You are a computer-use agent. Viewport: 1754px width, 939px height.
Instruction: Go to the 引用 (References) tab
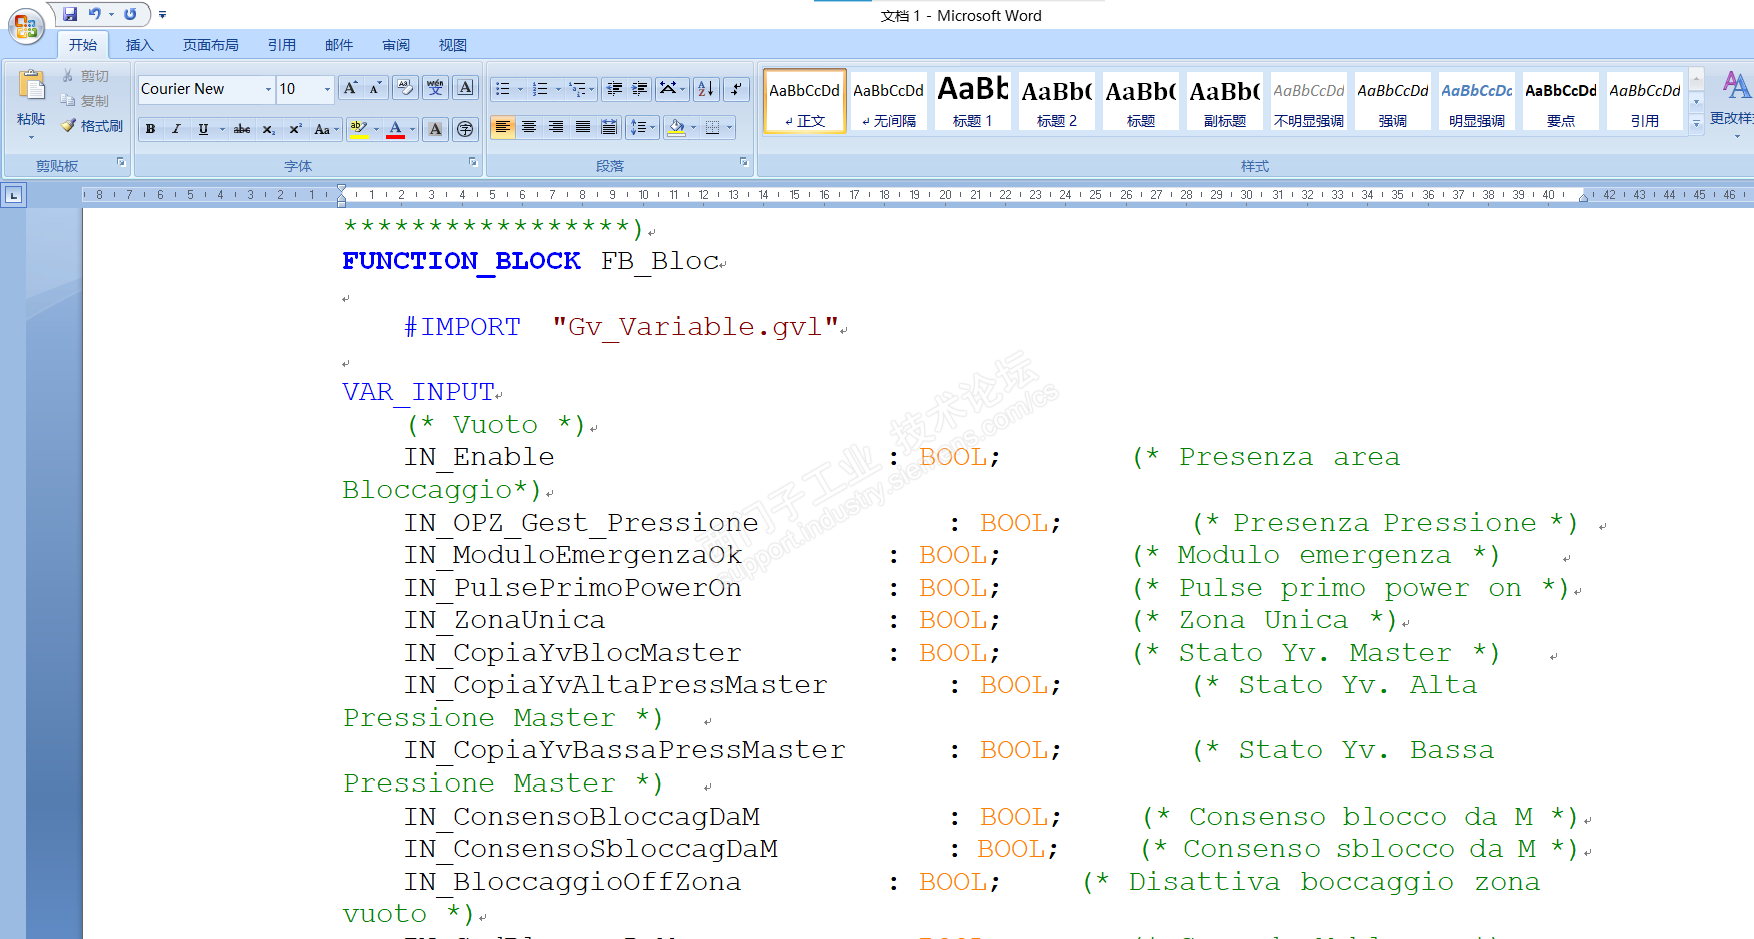(x=282, y=45)
